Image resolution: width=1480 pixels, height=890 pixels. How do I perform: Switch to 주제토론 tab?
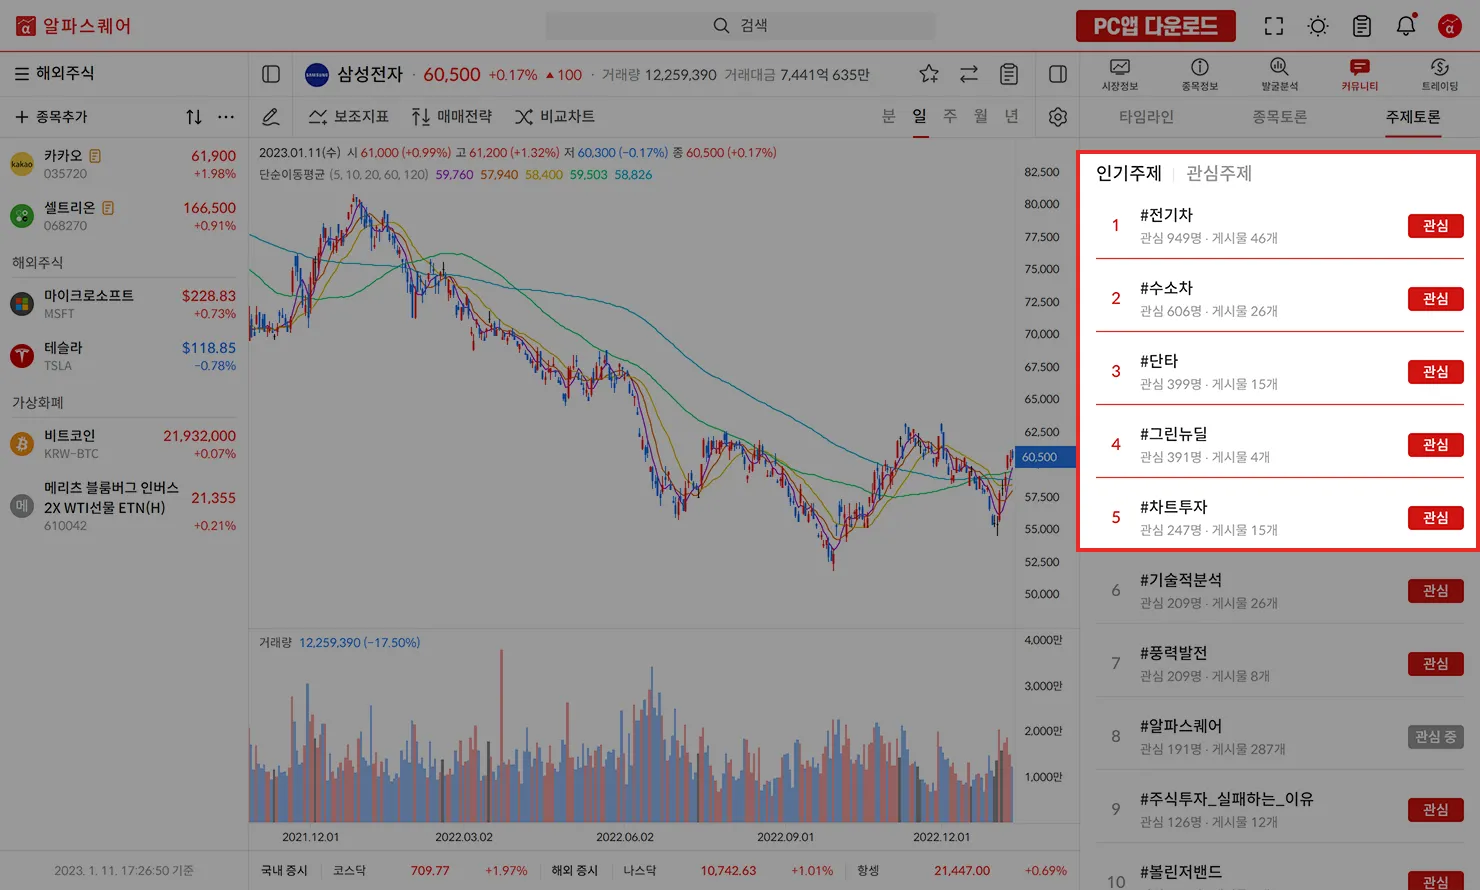tap(1413, 117)
